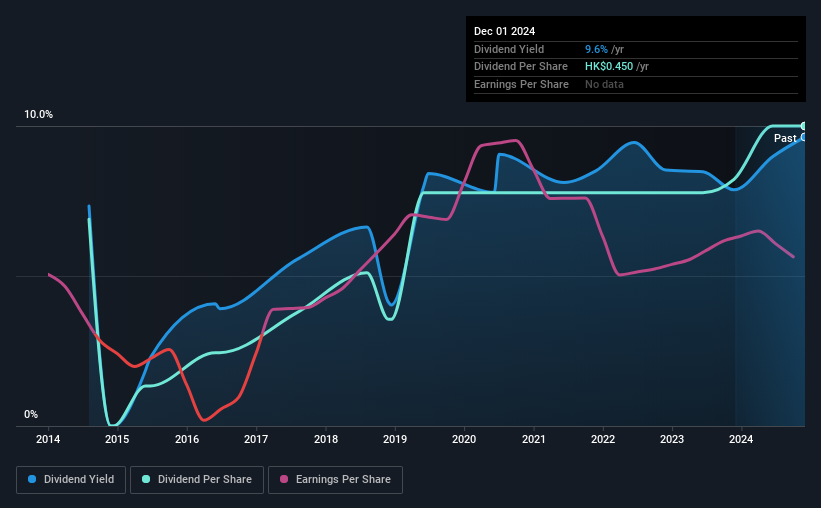
Task: Select the 2022 axis label
Action: (x=603, y=439)
